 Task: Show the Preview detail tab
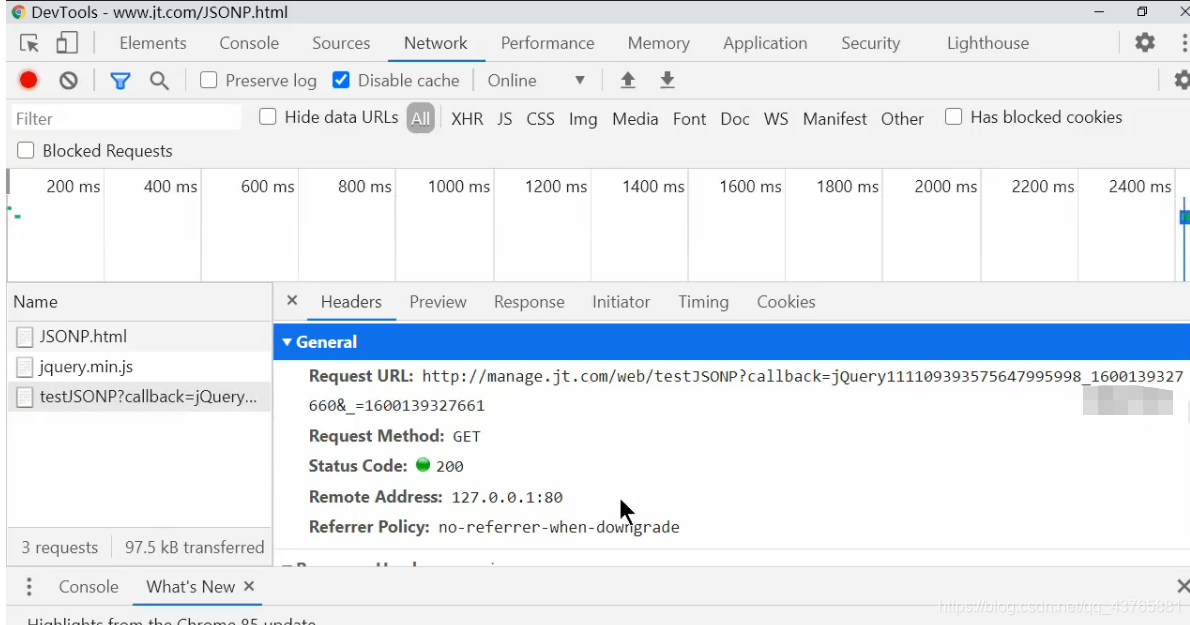point(438,302)
